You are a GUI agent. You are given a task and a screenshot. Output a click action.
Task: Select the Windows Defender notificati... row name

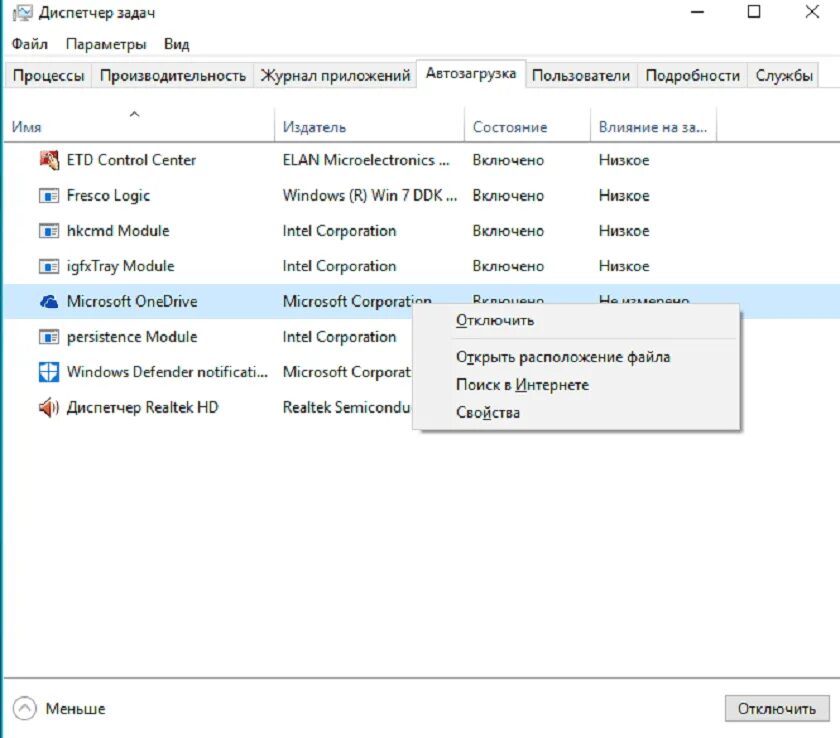(167, 372)
